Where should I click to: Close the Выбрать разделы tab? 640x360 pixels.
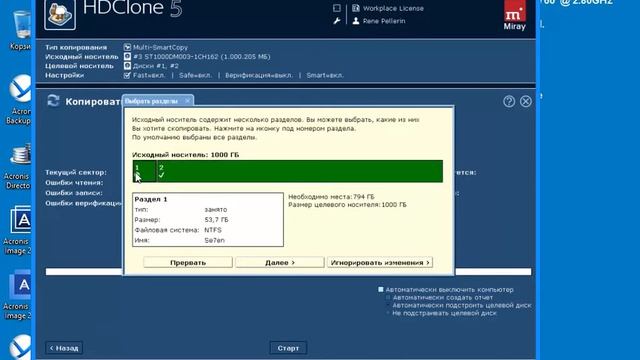(187, 100)
